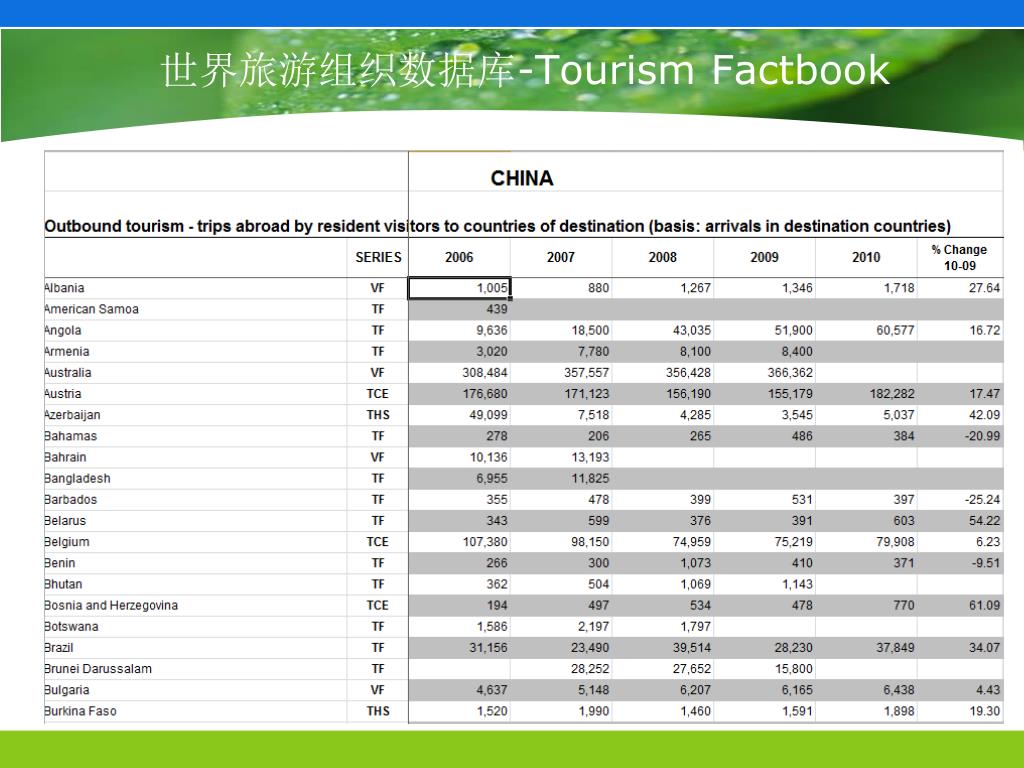Select the 2008 column header
Viewport: 1024px width, 768px height.
(663, 257)
